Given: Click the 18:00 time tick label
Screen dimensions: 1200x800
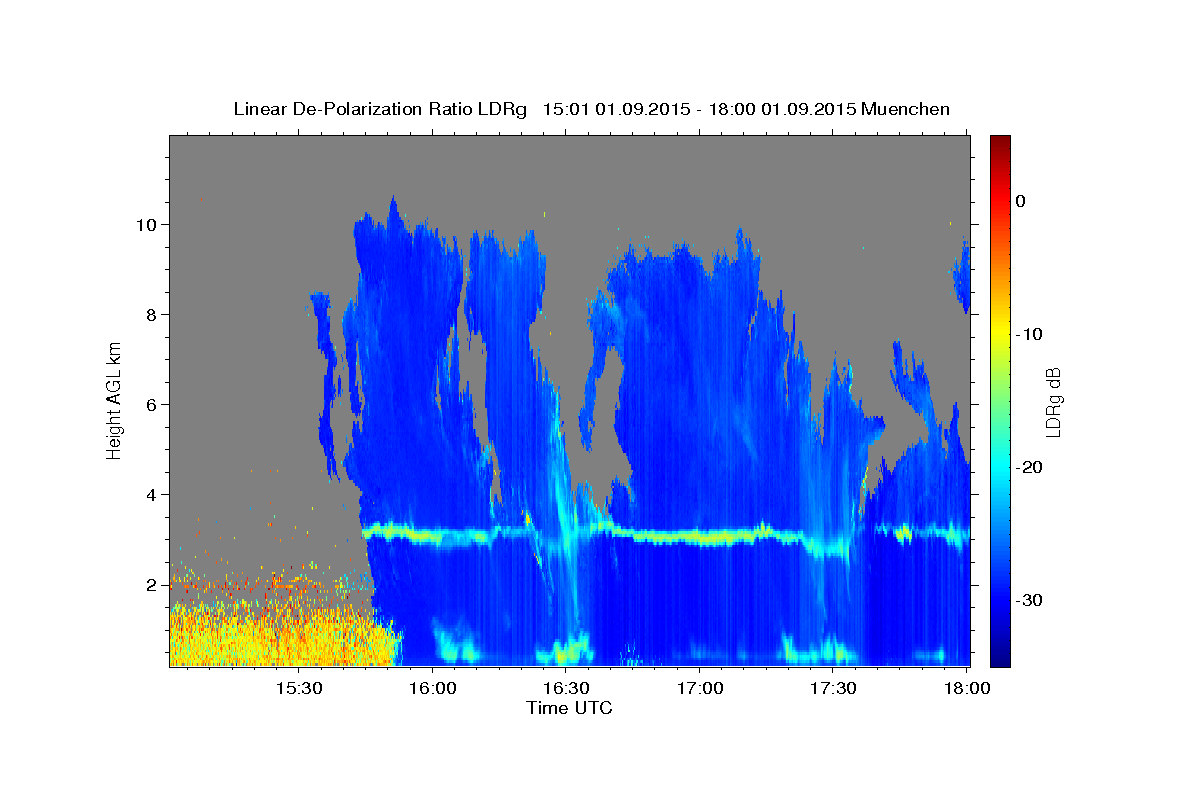Looking at the screenshot, I should [x=967, y=689].
